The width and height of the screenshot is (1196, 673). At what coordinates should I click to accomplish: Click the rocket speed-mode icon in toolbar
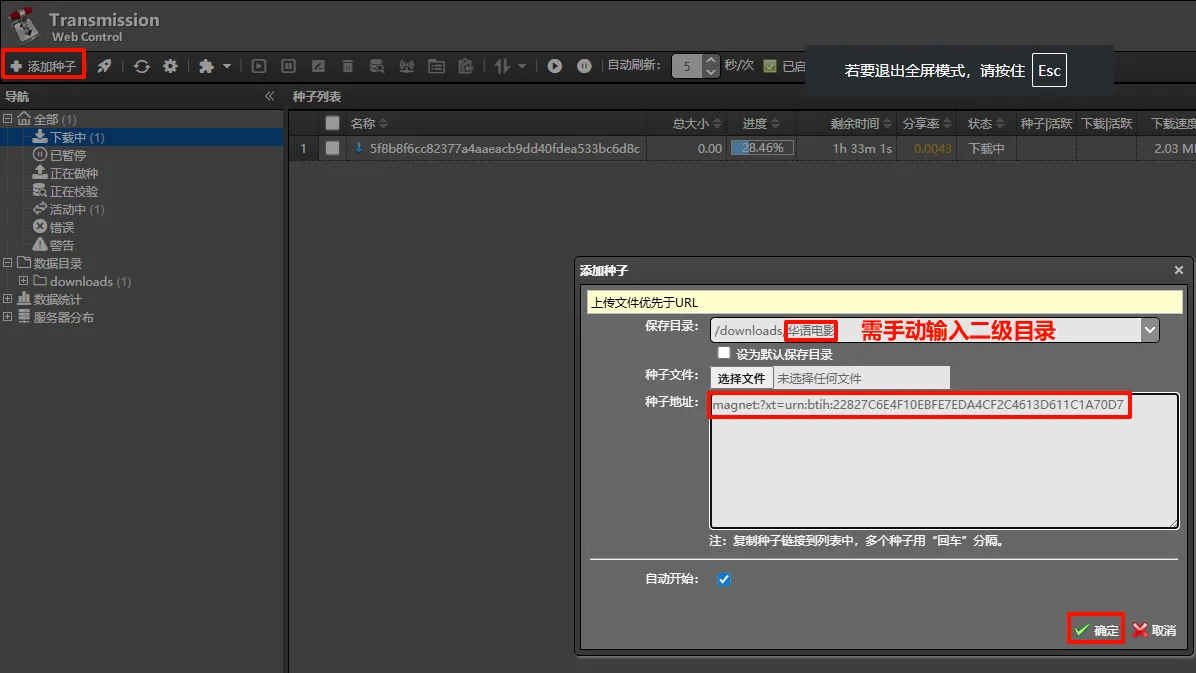[x=104, y=66]
